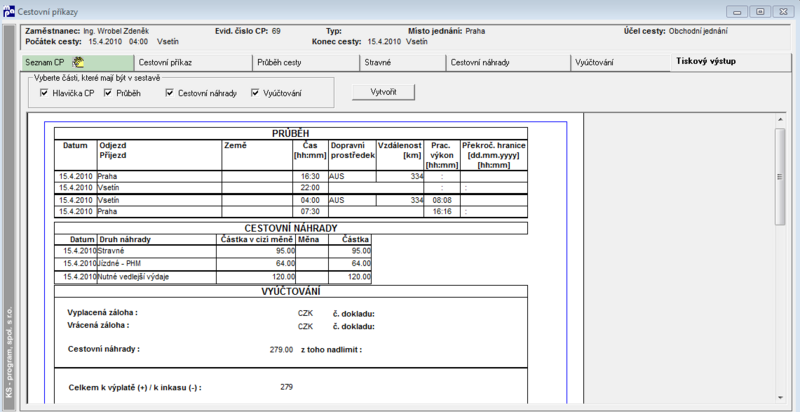Viewport: 800px width, 412px height.
Task: Select the Tiskový výstup tab
Action: (x=729, y=62)
